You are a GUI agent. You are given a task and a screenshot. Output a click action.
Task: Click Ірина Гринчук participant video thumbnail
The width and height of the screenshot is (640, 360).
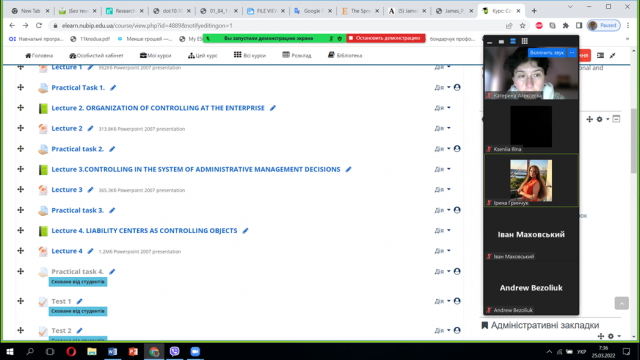click(x=531, y=180)
